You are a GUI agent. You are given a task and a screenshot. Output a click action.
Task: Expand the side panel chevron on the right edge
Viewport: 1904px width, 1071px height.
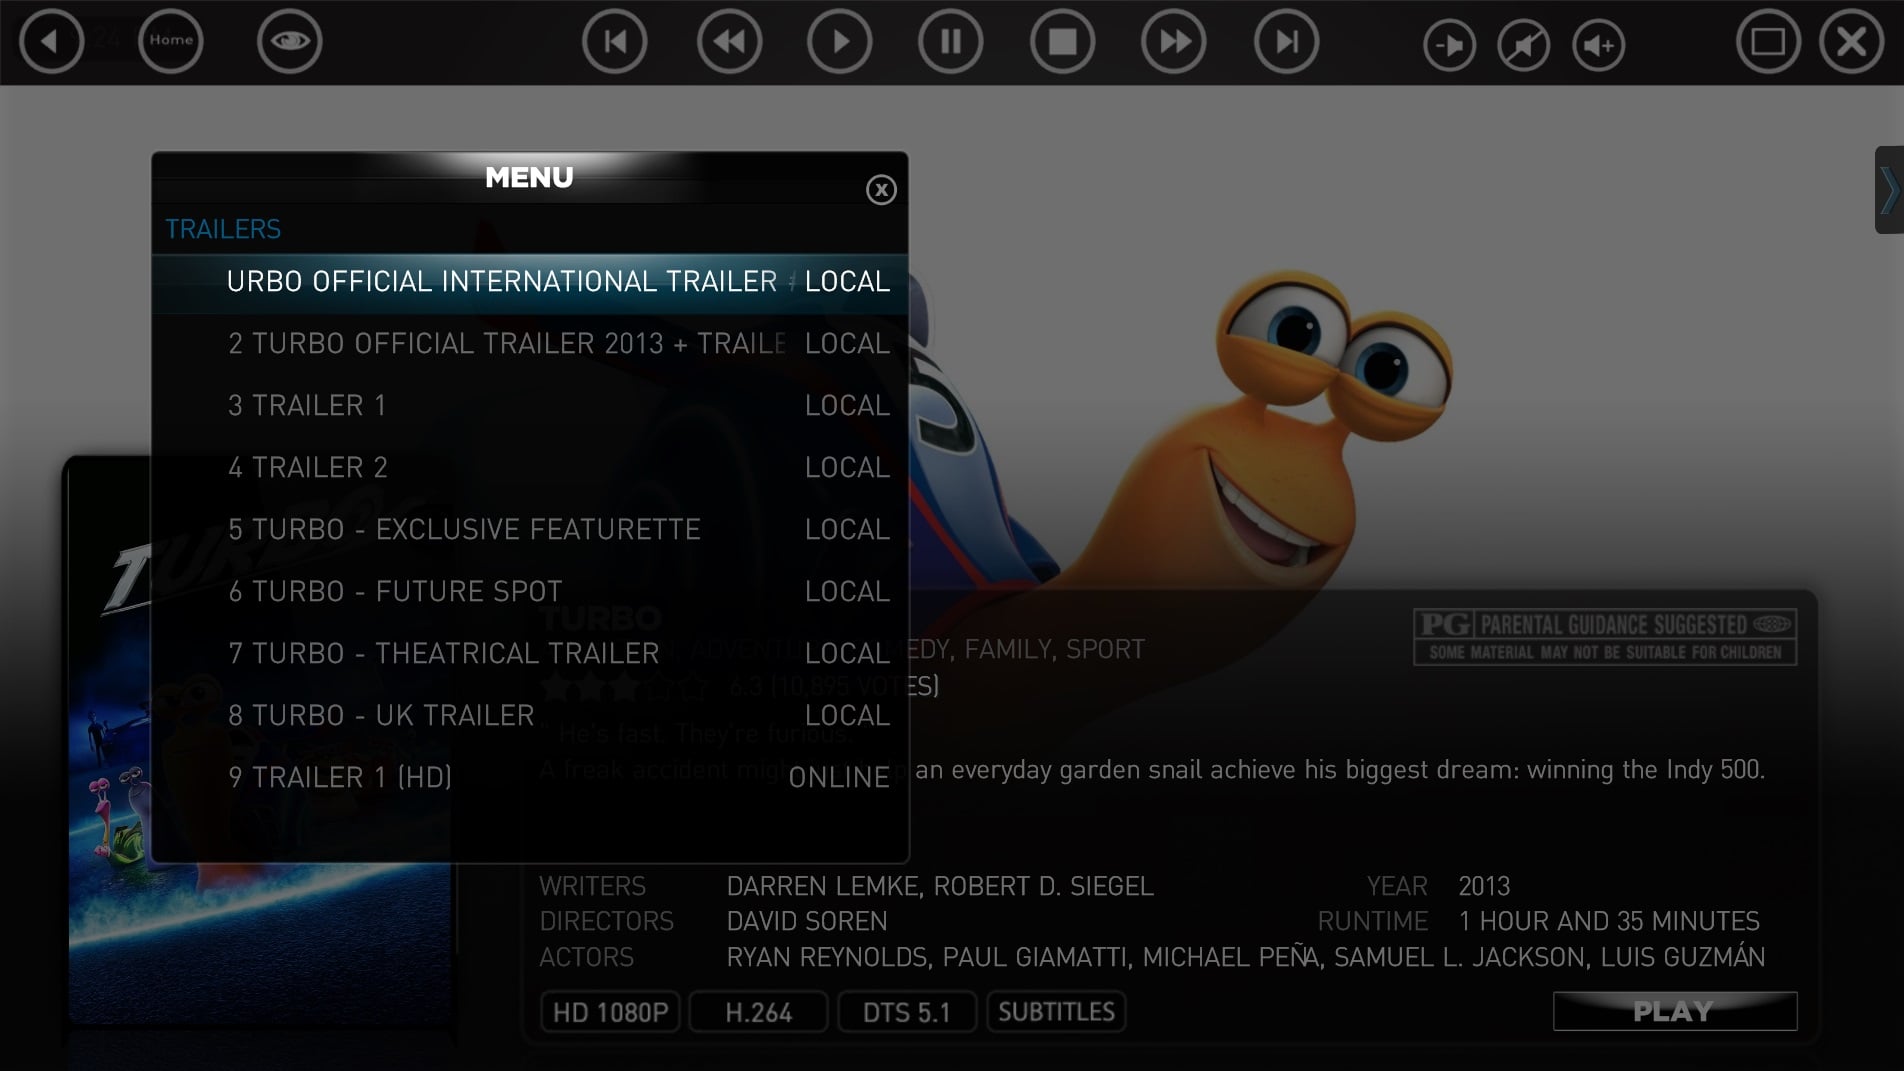point(1889,190)
